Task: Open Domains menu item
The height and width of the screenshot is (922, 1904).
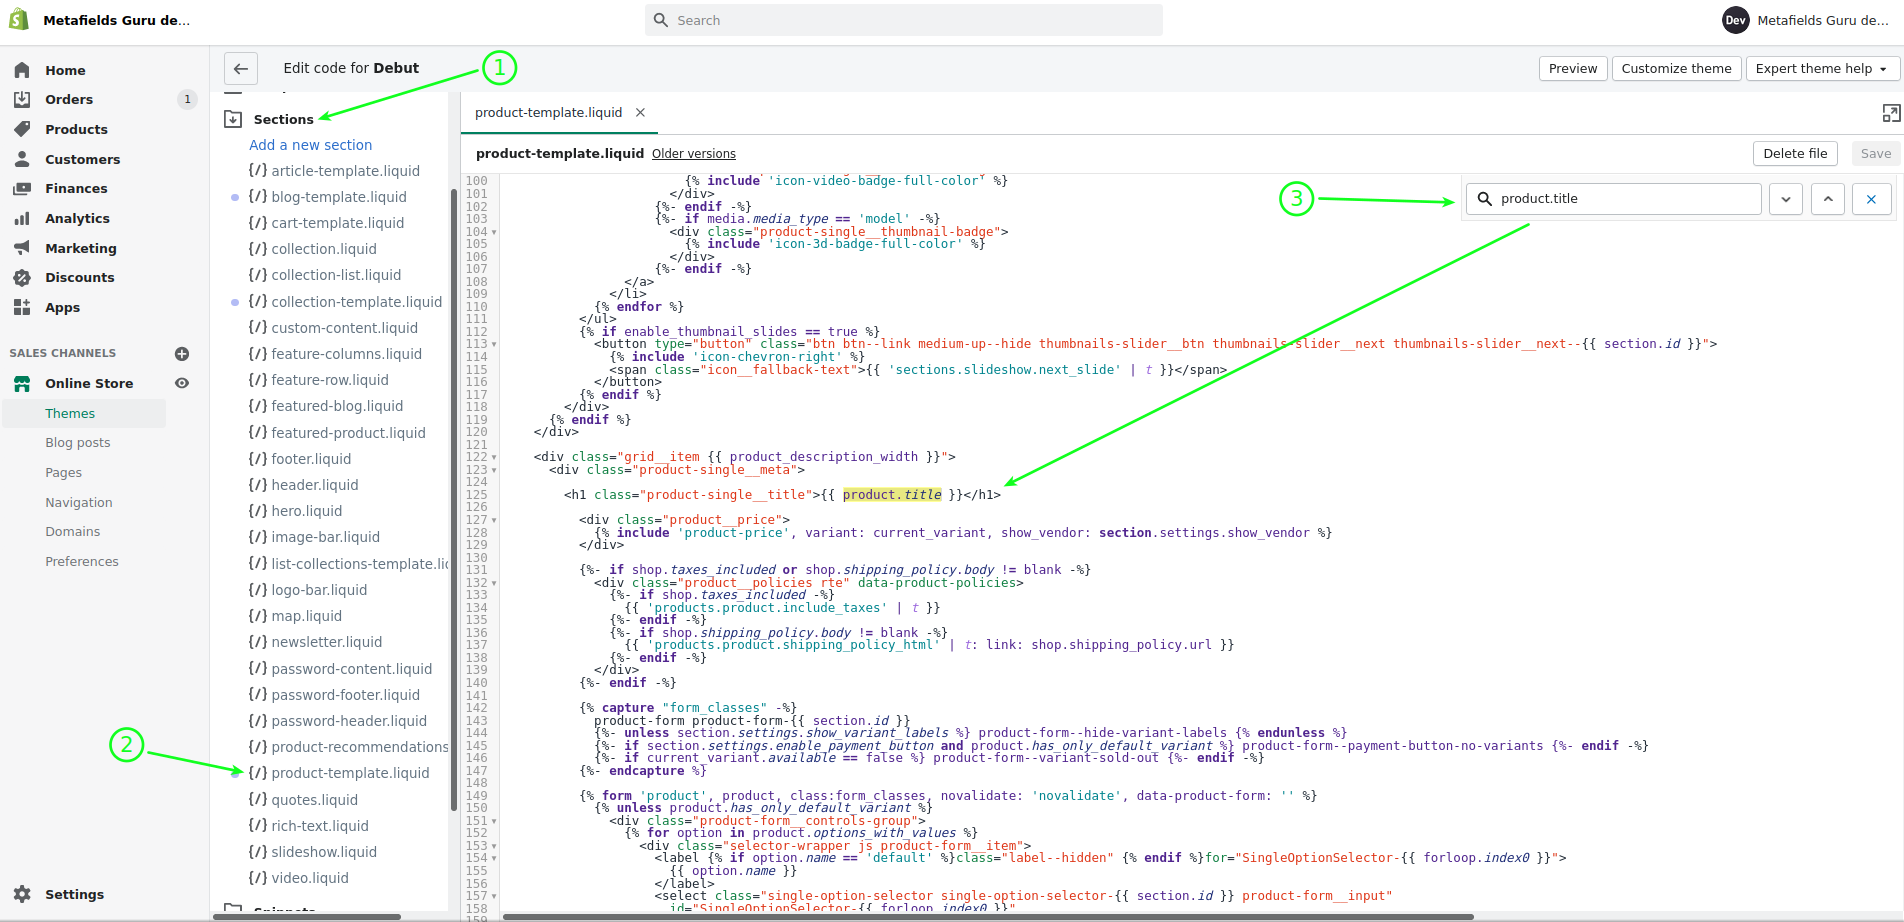Action: pos(73,531)
